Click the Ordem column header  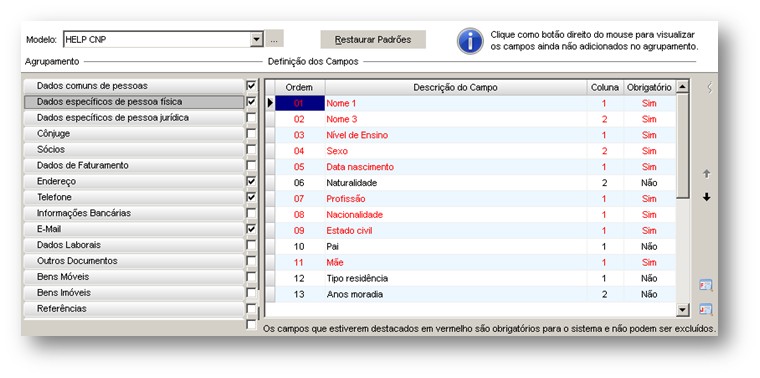(x=300, y=87)
